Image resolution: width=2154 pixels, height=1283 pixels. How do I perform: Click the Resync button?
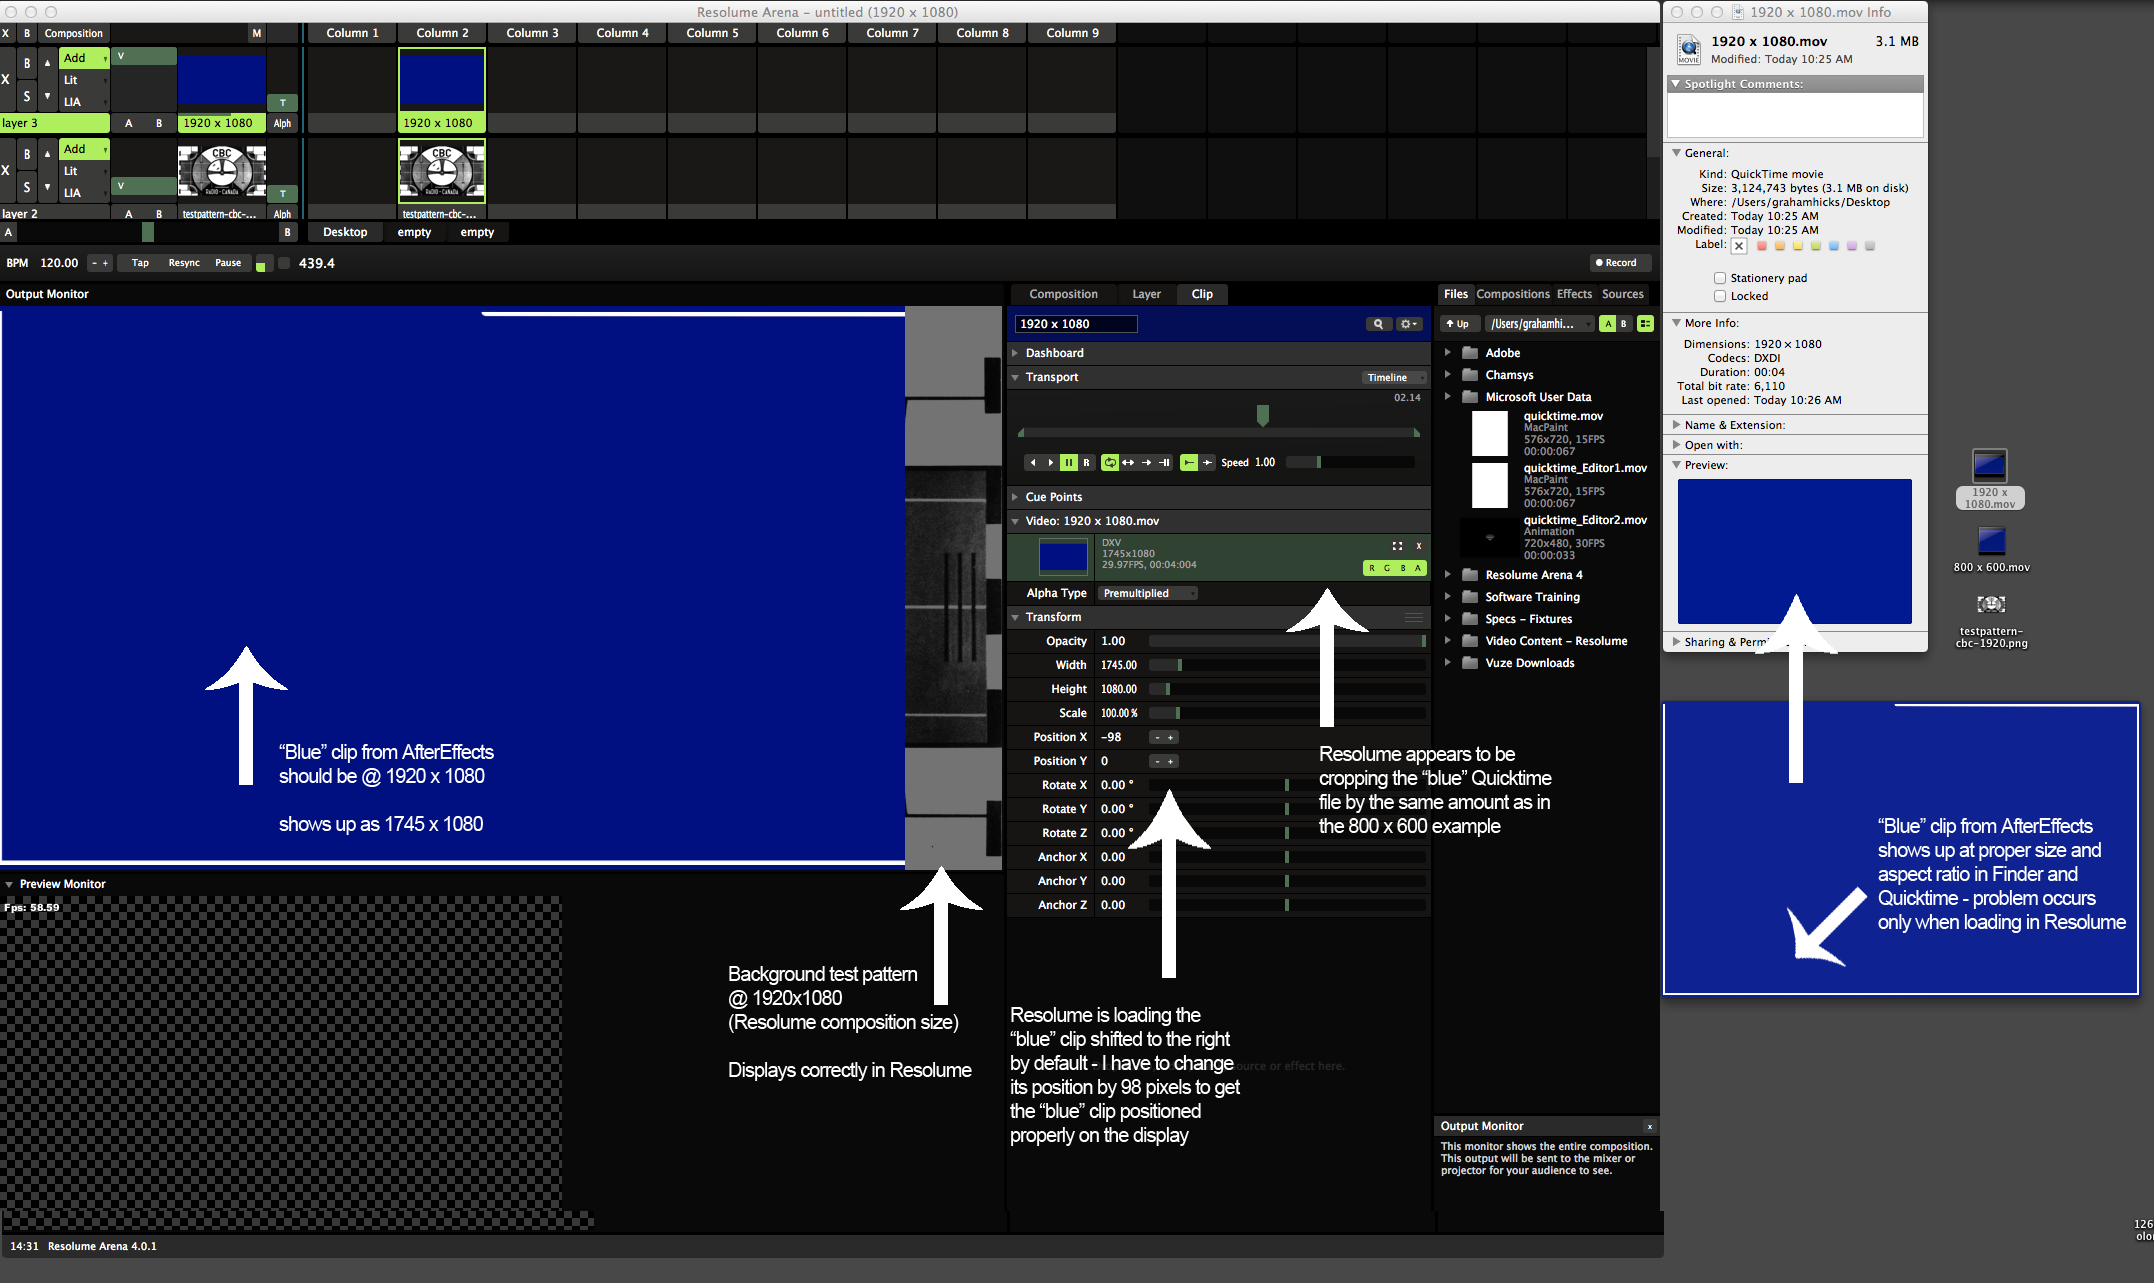point(184,263)
